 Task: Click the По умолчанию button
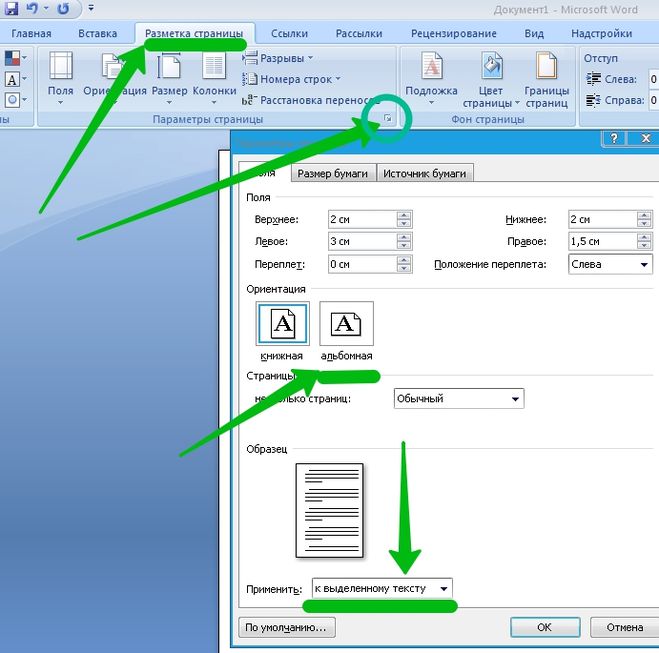click(x=286, y=627)
